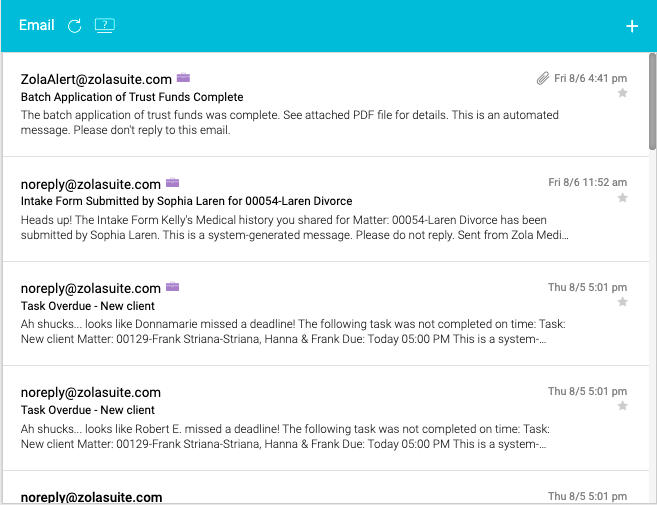
Task: Open the Donnamarie missed deadline message preview
Action: point(293,331)
